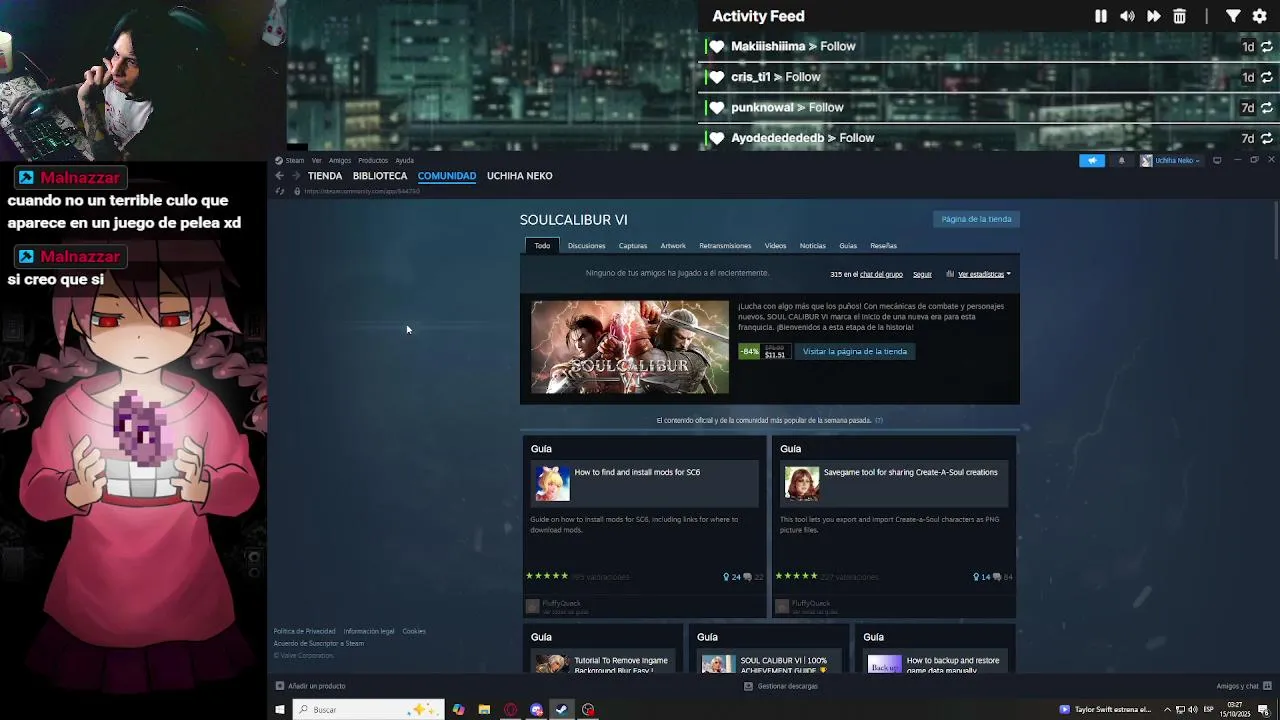Select the Capturas tab

pyautogui.click(x=633, y=246)
